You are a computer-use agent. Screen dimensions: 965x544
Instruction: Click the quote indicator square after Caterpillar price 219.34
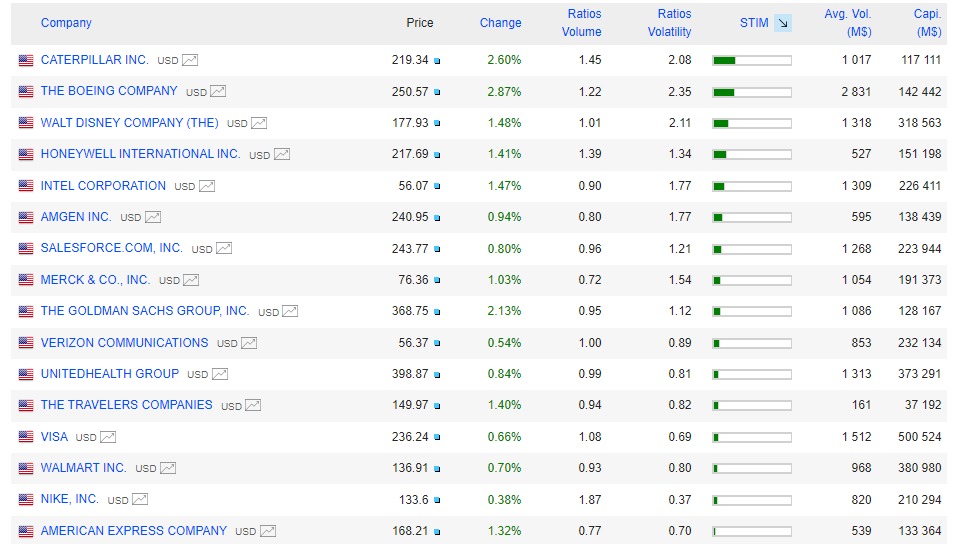coord(437,61)
